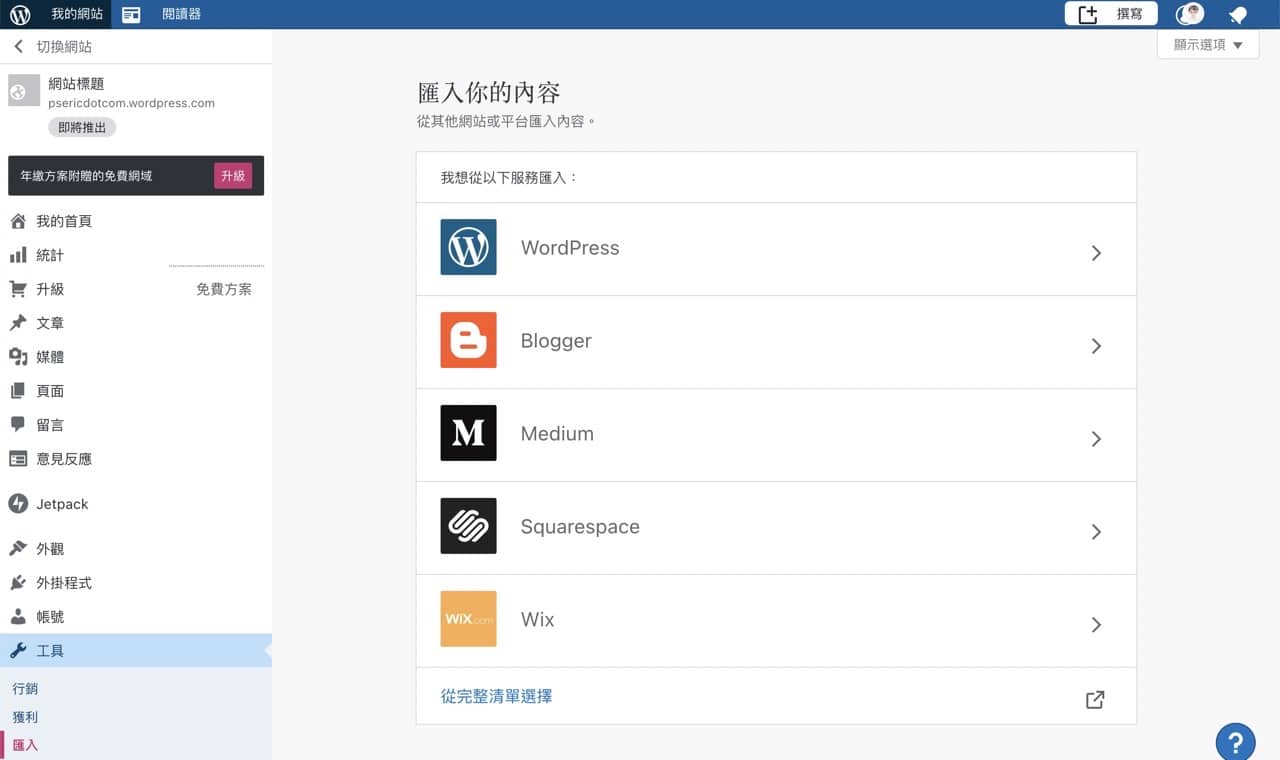Click the WordPress importer logo
This screenshot has height=760, width=1280.
[x=468, y=247]
